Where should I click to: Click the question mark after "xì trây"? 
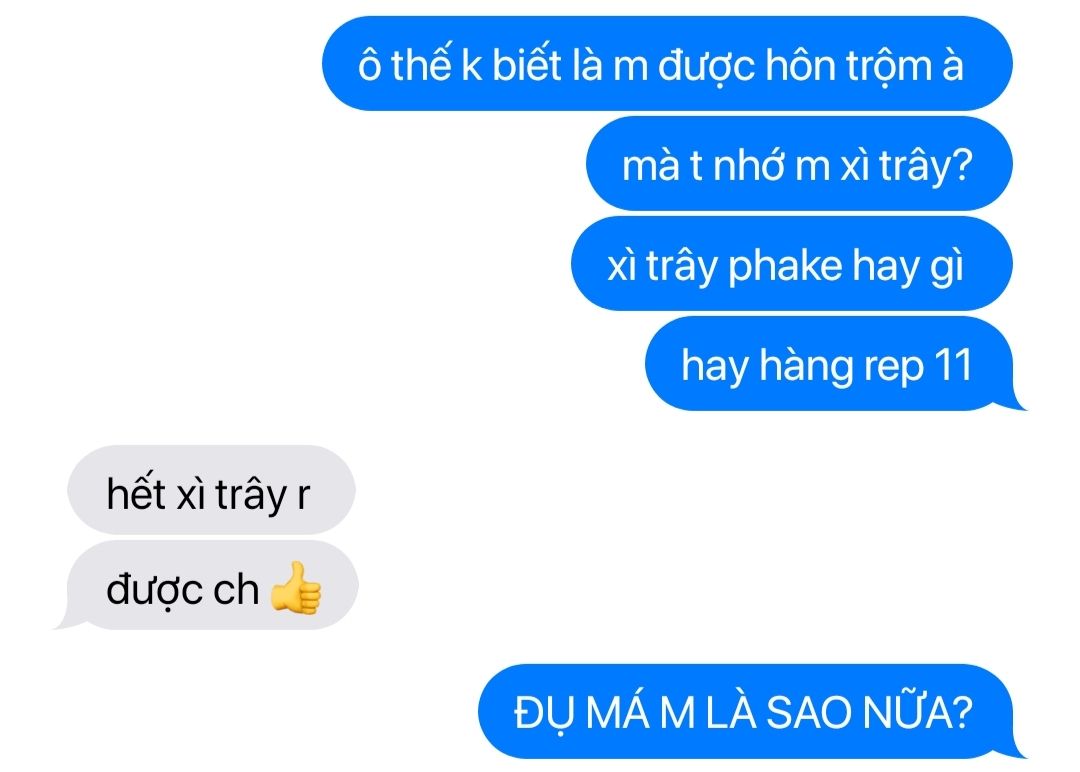[960, 165]
